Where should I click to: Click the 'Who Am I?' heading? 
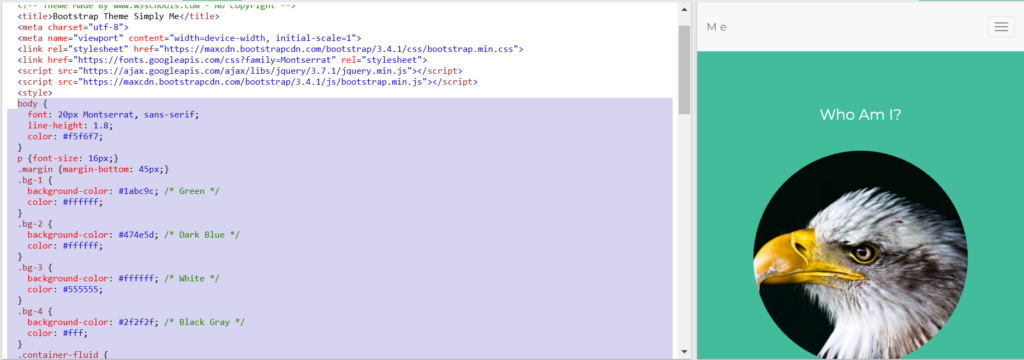coord(860,115)
